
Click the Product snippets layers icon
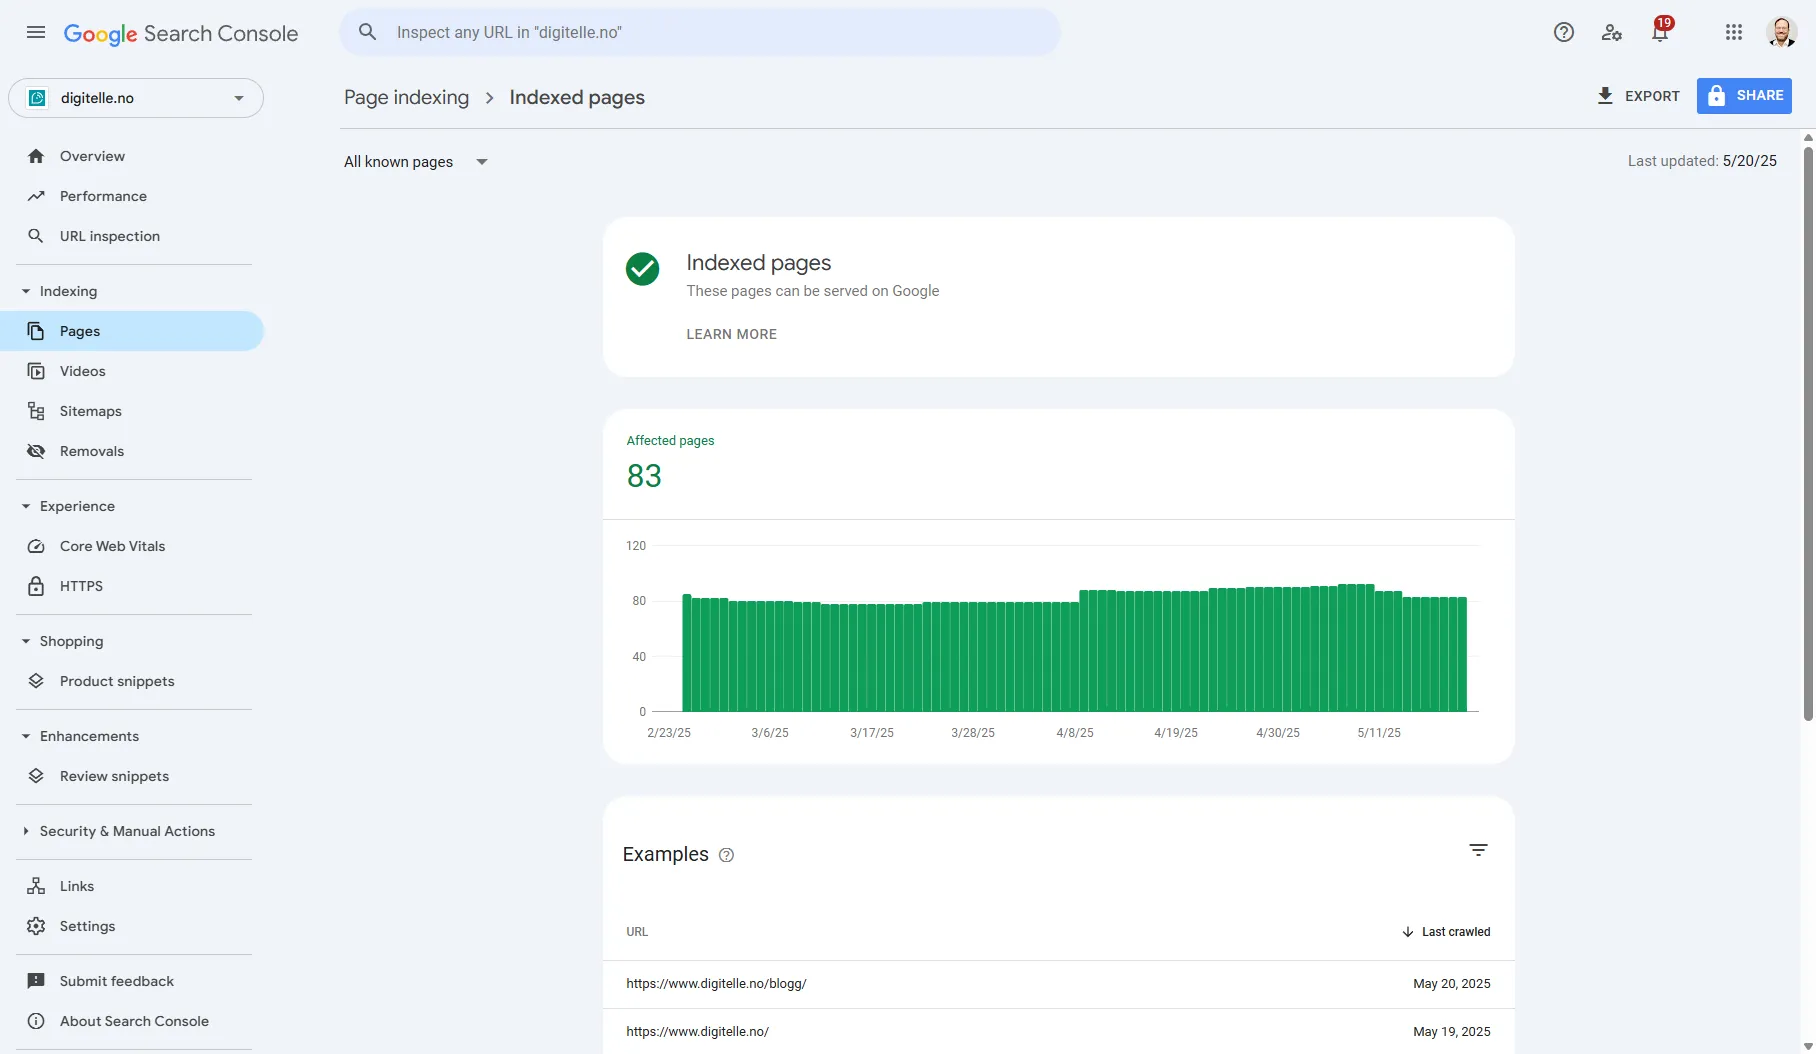pyautogui.click(x=36, y=681)
